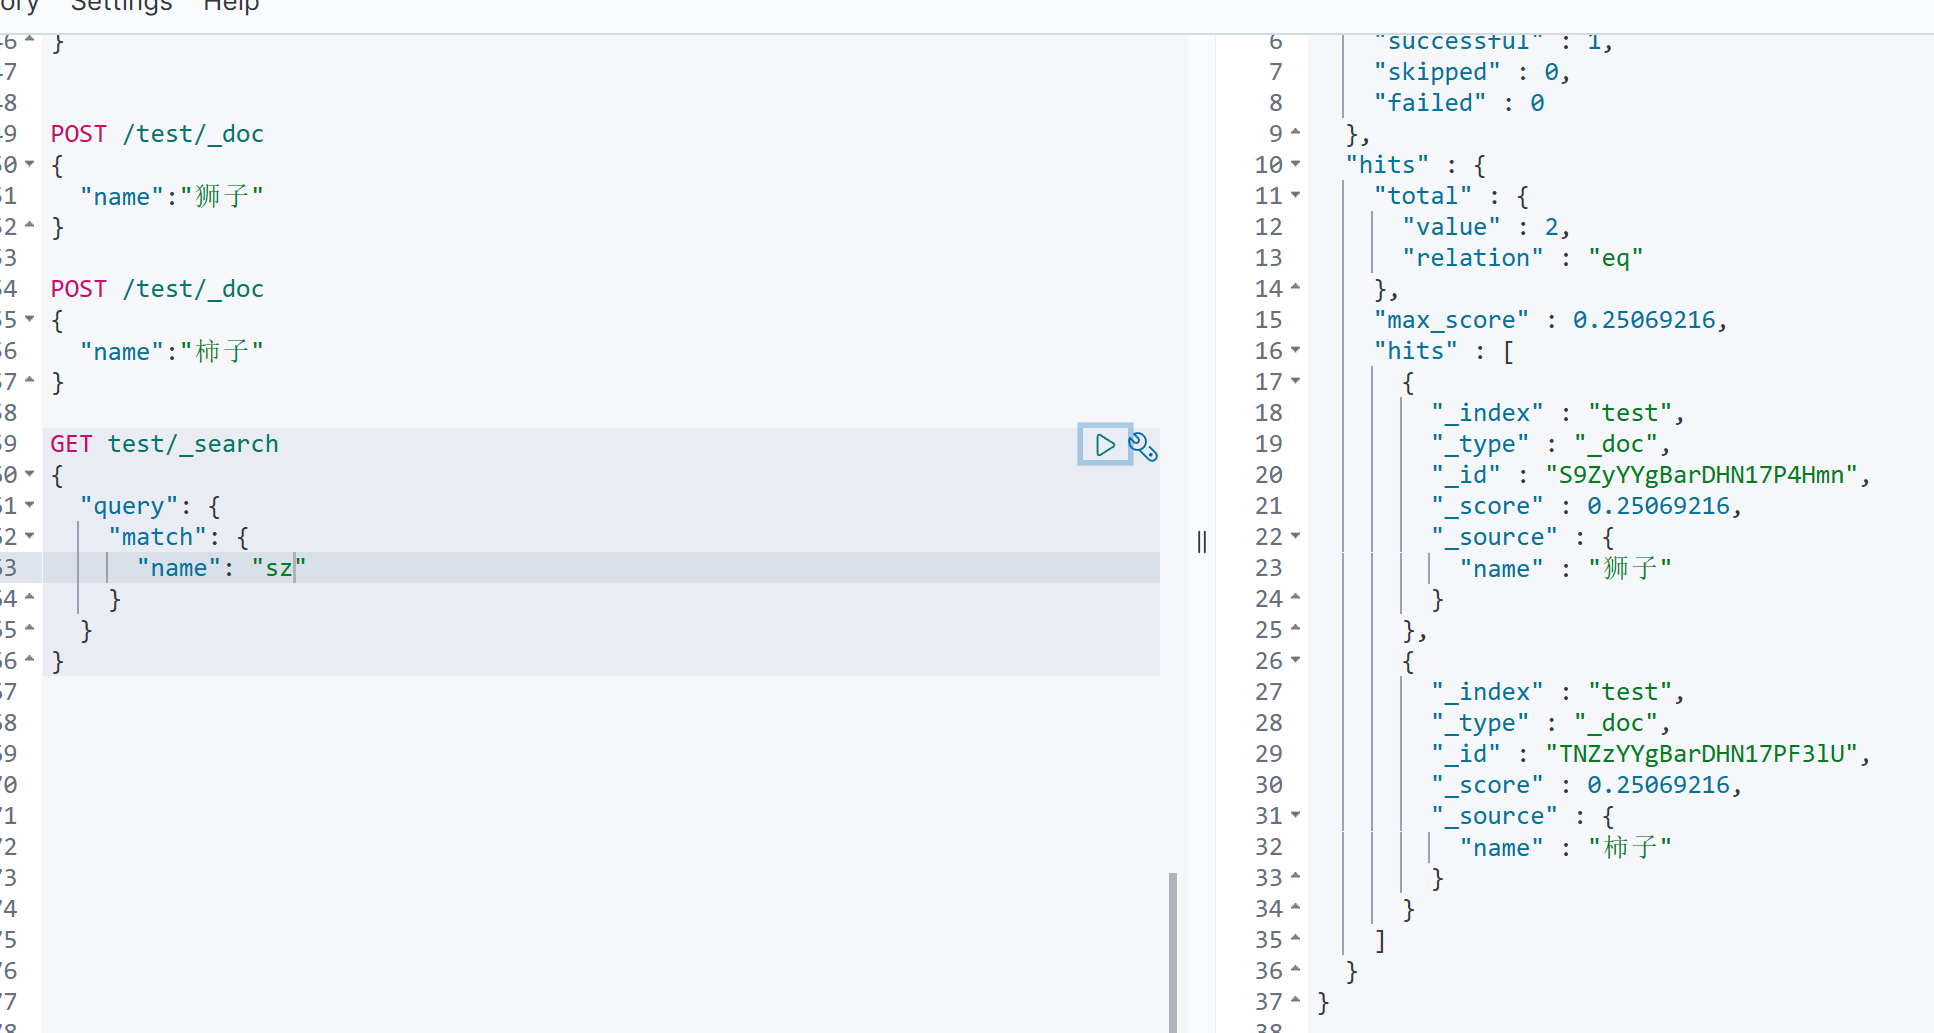This screenshot has height=1033, width=1934.
Task: Grab the panel resizer between editor and output
Action: (1202, 542)
